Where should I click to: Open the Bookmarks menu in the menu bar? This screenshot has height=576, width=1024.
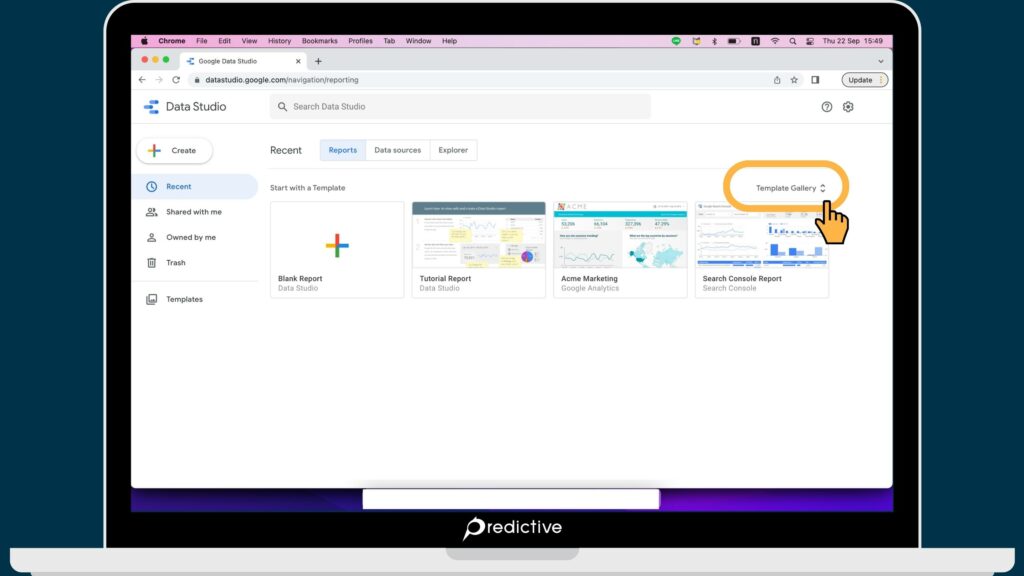click(x=319, y=41)
